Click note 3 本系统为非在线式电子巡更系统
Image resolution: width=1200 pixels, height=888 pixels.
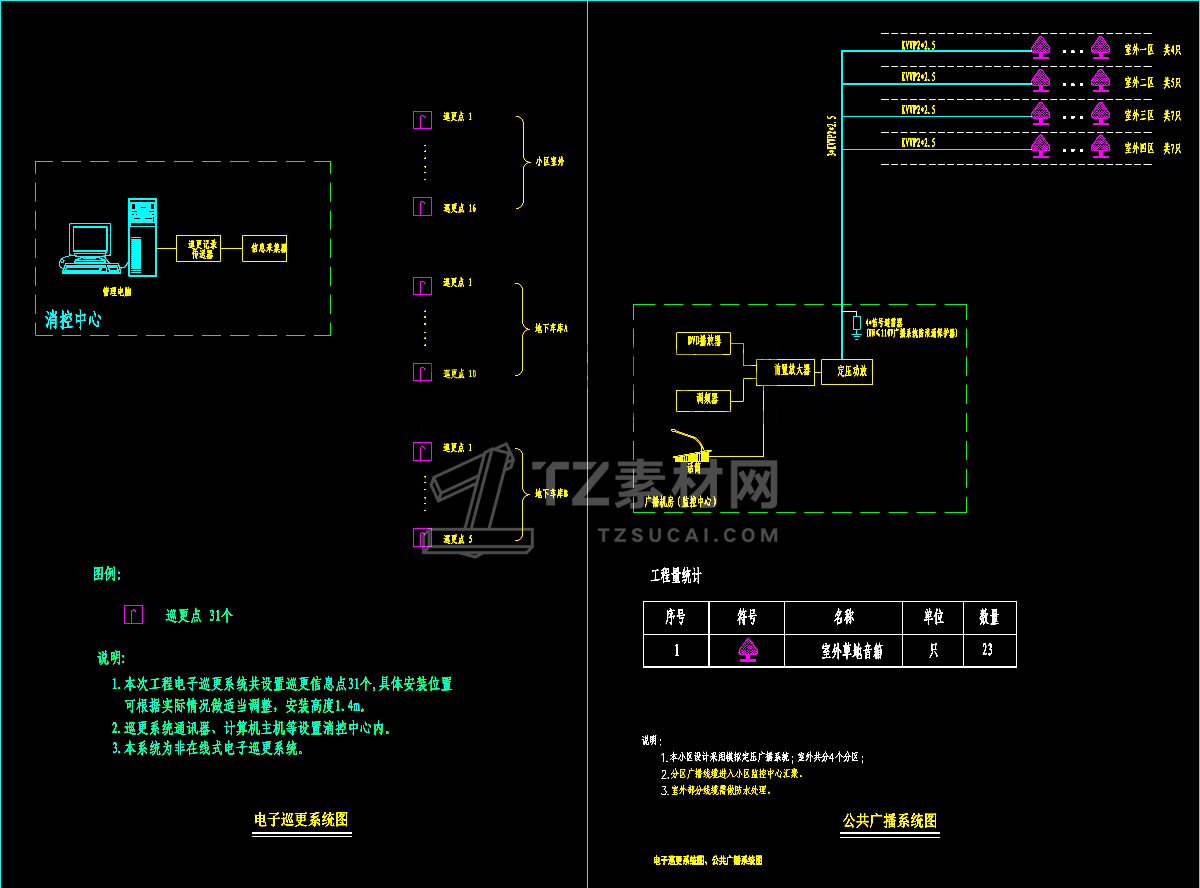[208, 747]
